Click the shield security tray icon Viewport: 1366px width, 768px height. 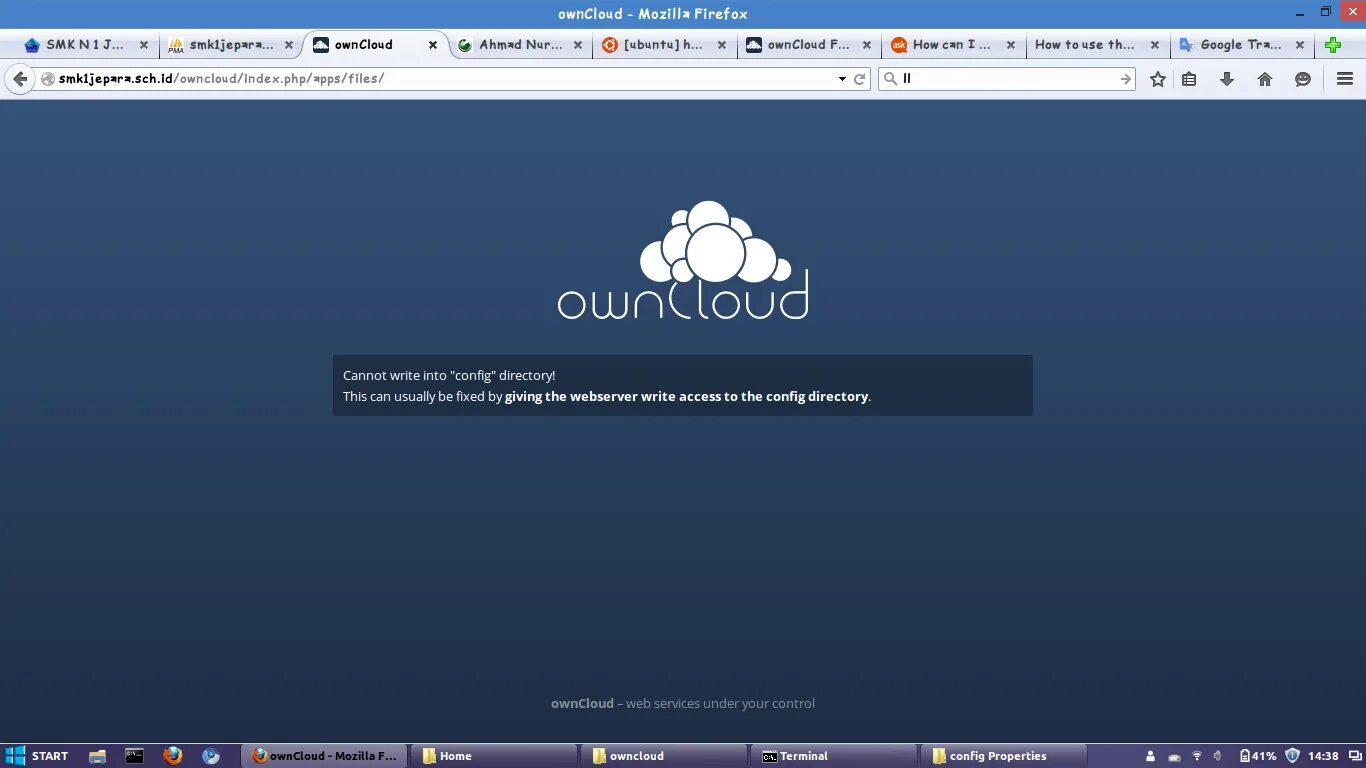click(1292, 756)
